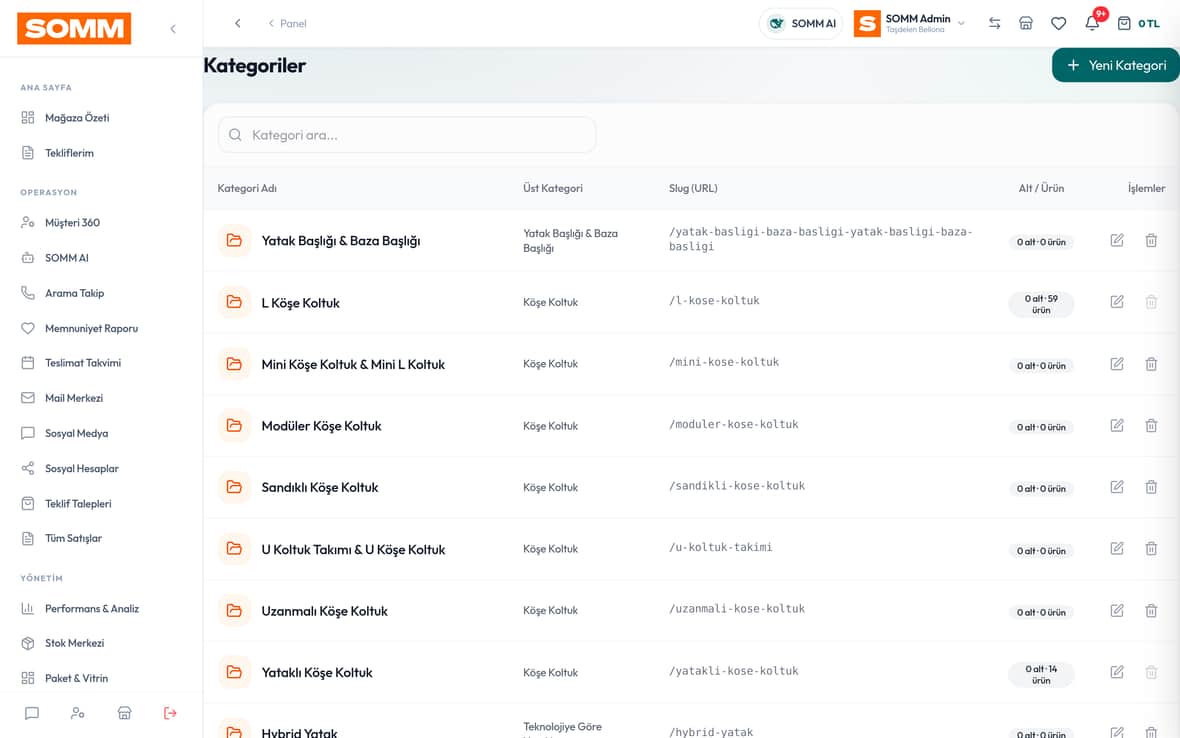Focus the Kategori ara search field
This screenshot has width=1180, height=738.
click(407, 135)
